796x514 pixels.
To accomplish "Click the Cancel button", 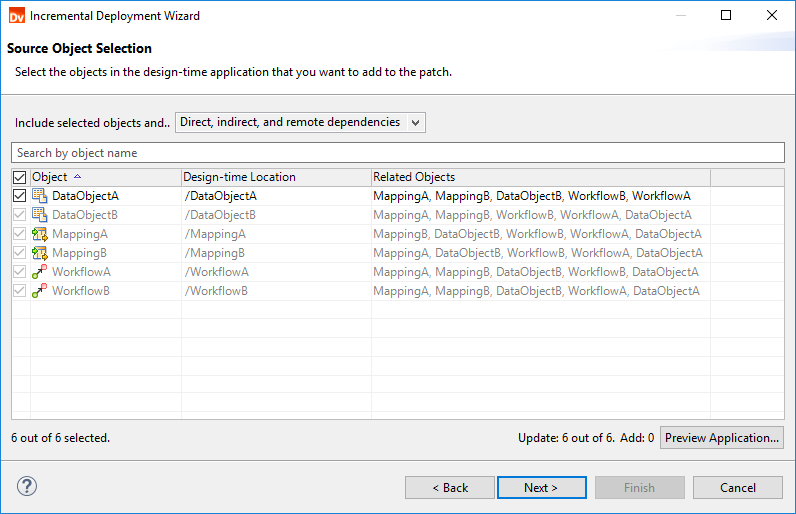I will tap(738, 488).
